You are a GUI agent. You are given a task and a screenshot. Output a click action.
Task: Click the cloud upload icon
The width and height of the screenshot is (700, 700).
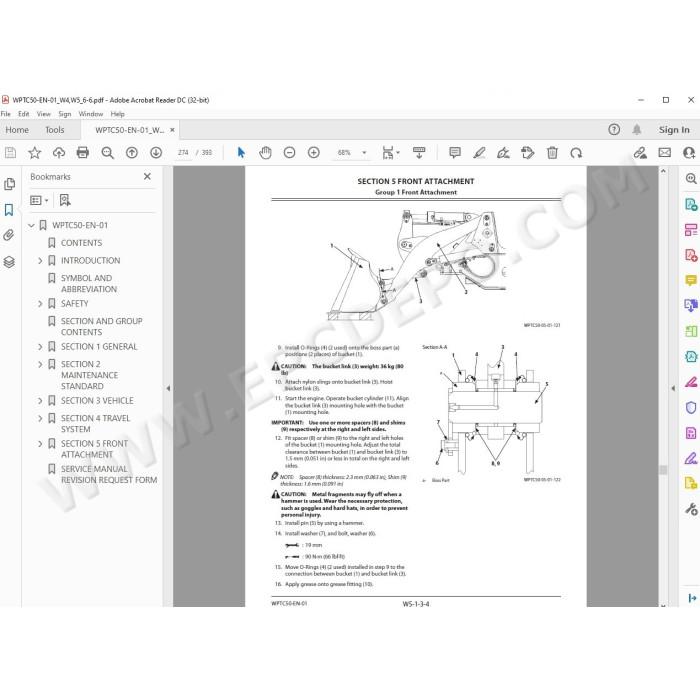tap(58, 153)
